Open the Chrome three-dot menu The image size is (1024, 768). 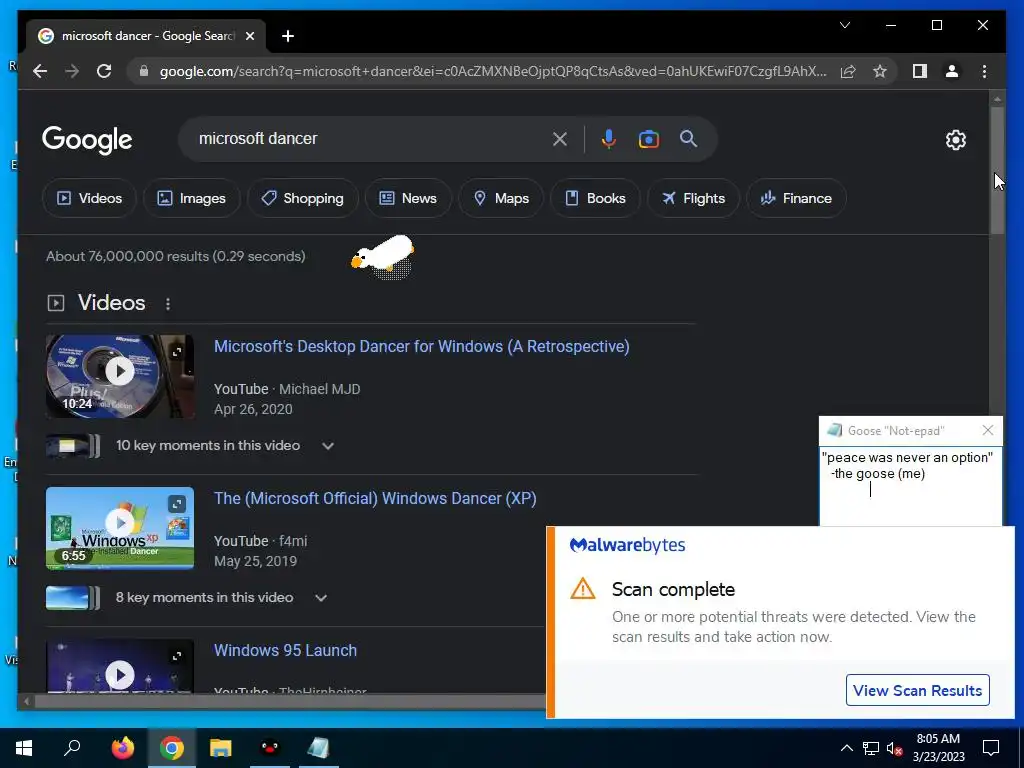(984, 71)
